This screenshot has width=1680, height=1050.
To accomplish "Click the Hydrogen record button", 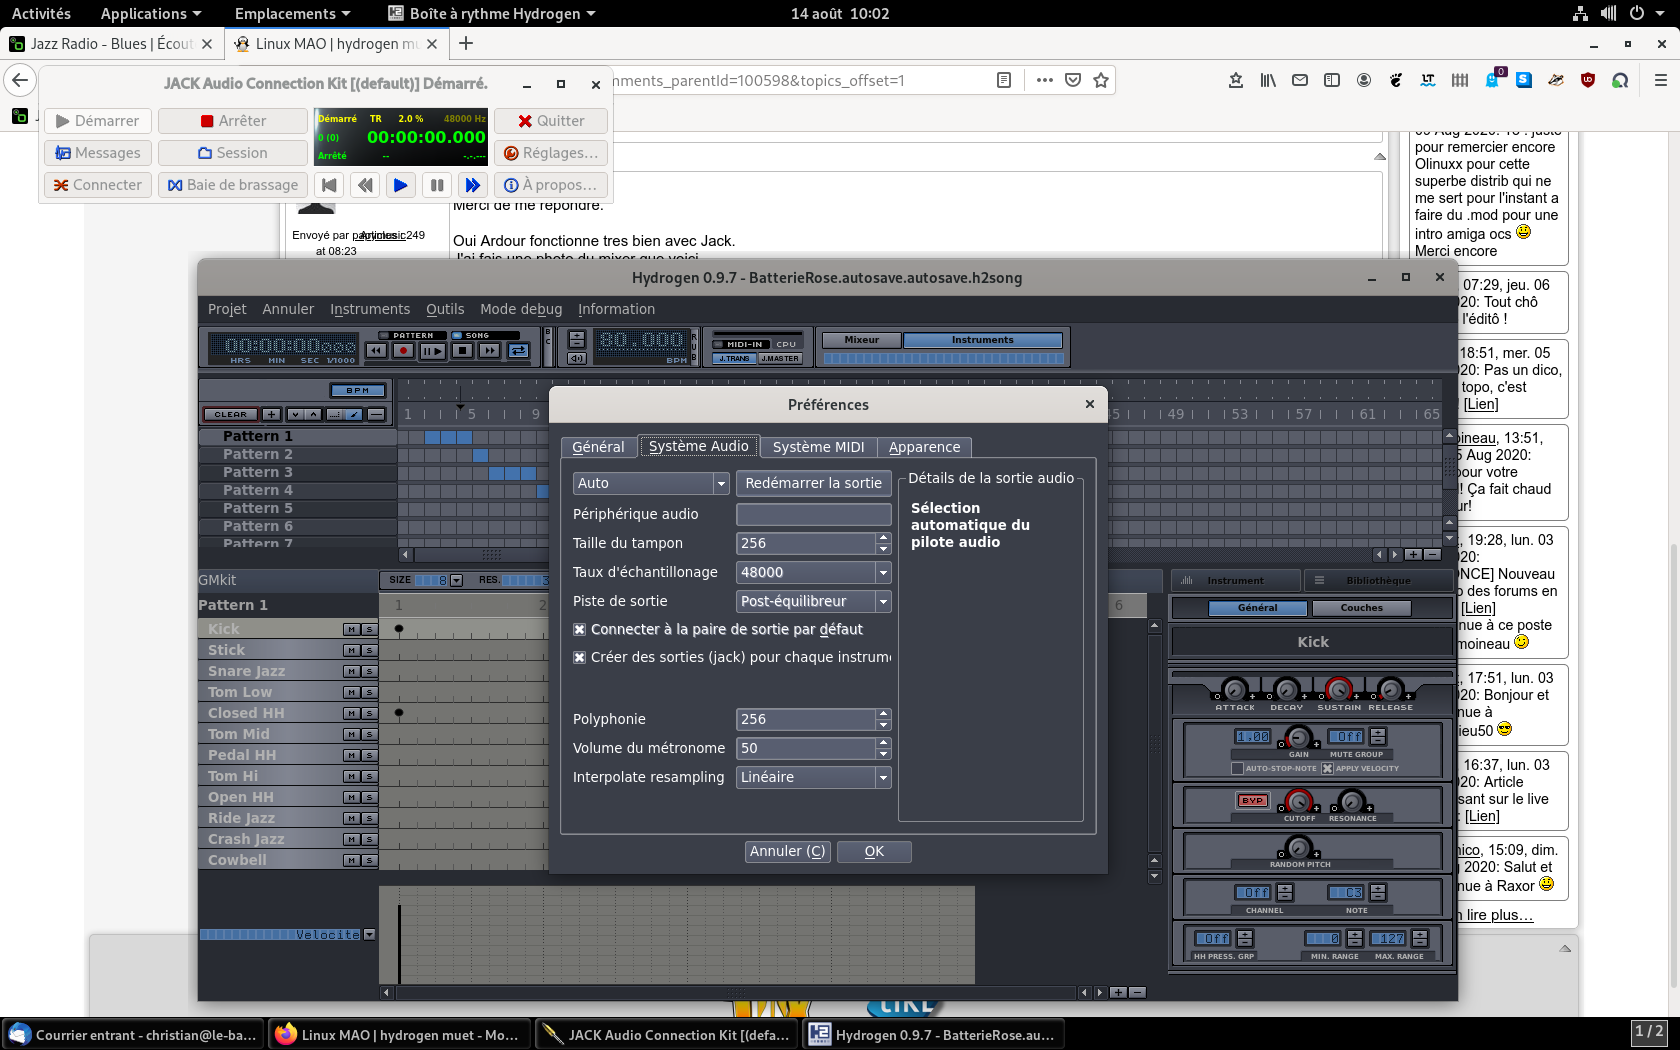I will (x=403, y=350).
